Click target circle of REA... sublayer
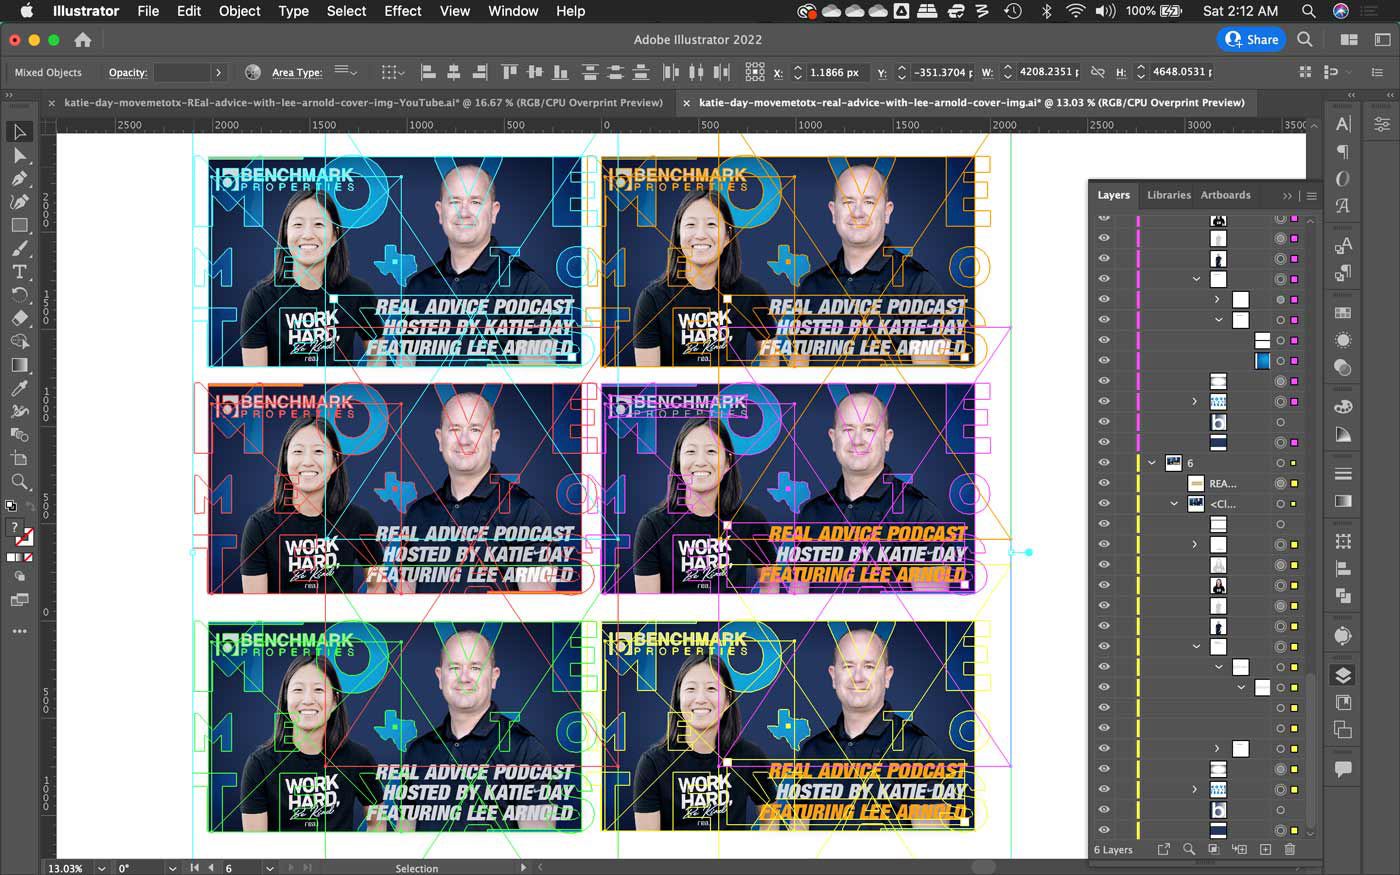The width and height of the screenshot is (1400, 875). (x=1280, y=483)
